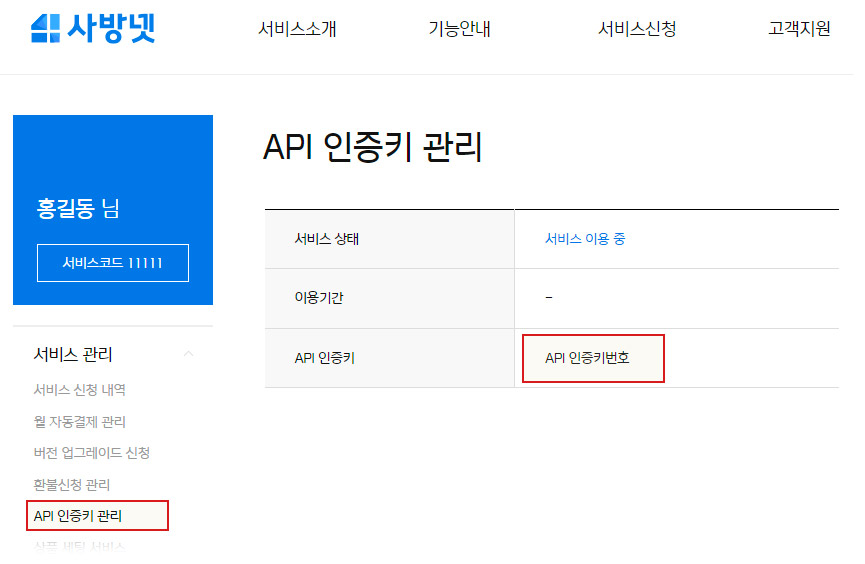Click the 홍길동 님 user name

pyautogui.click(x=78, y=209)
